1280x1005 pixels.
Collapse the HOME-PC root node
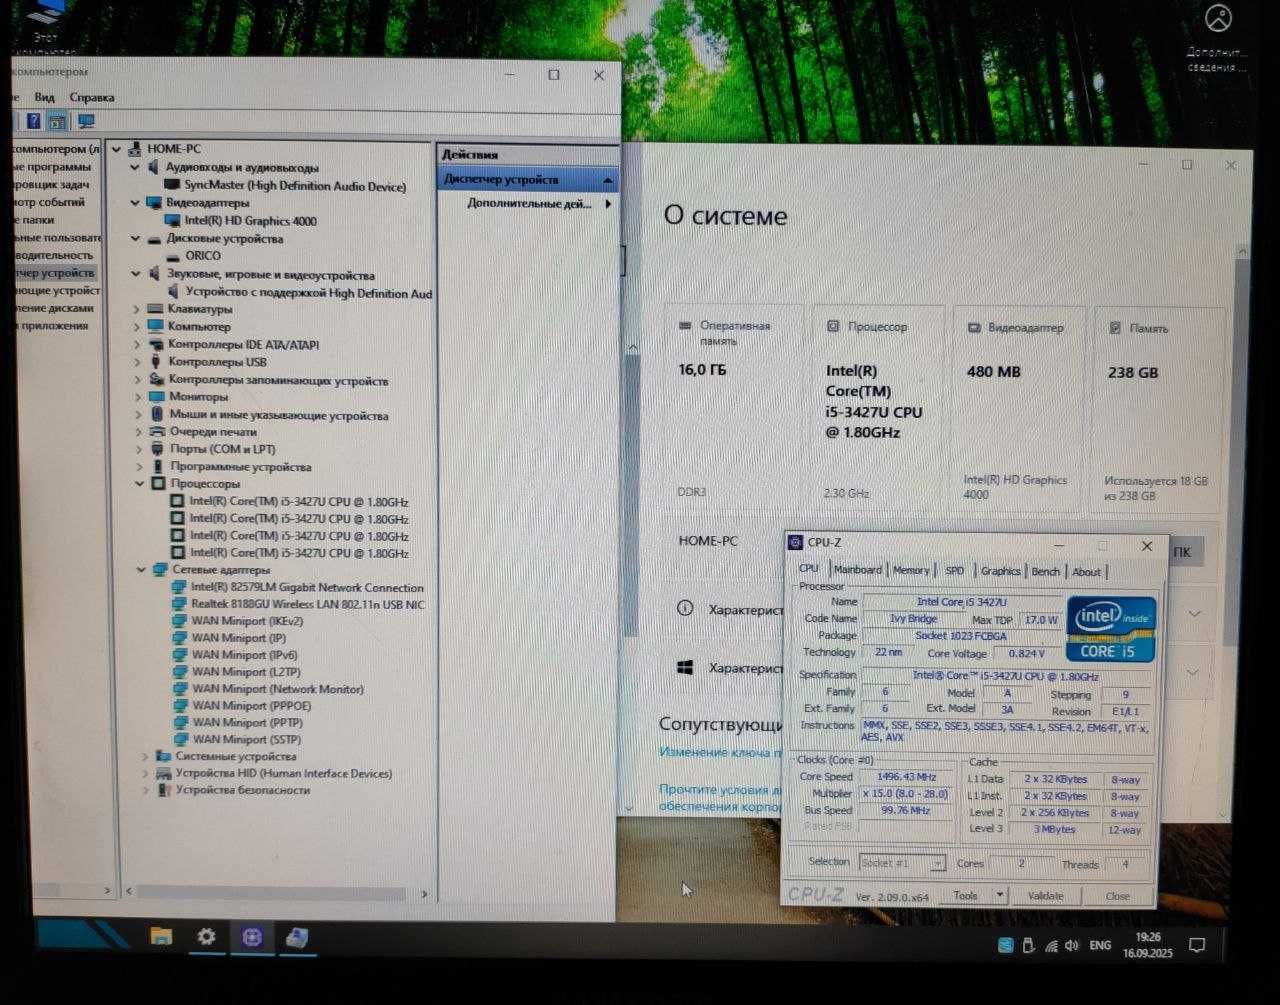[117, 149]
